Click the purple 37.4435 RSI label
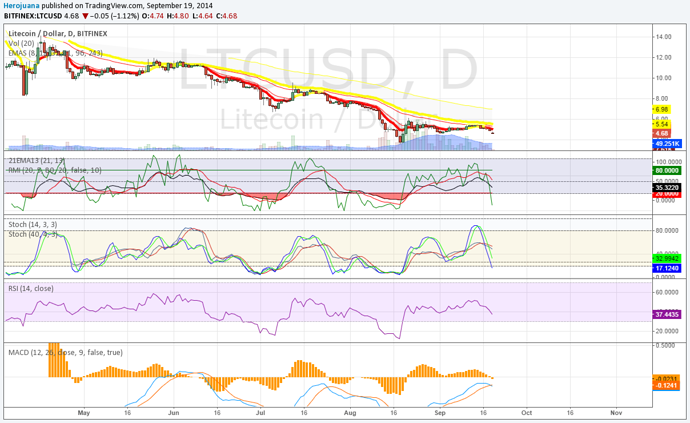Viewport: 690px width, 423px height. tap(667, 314)
